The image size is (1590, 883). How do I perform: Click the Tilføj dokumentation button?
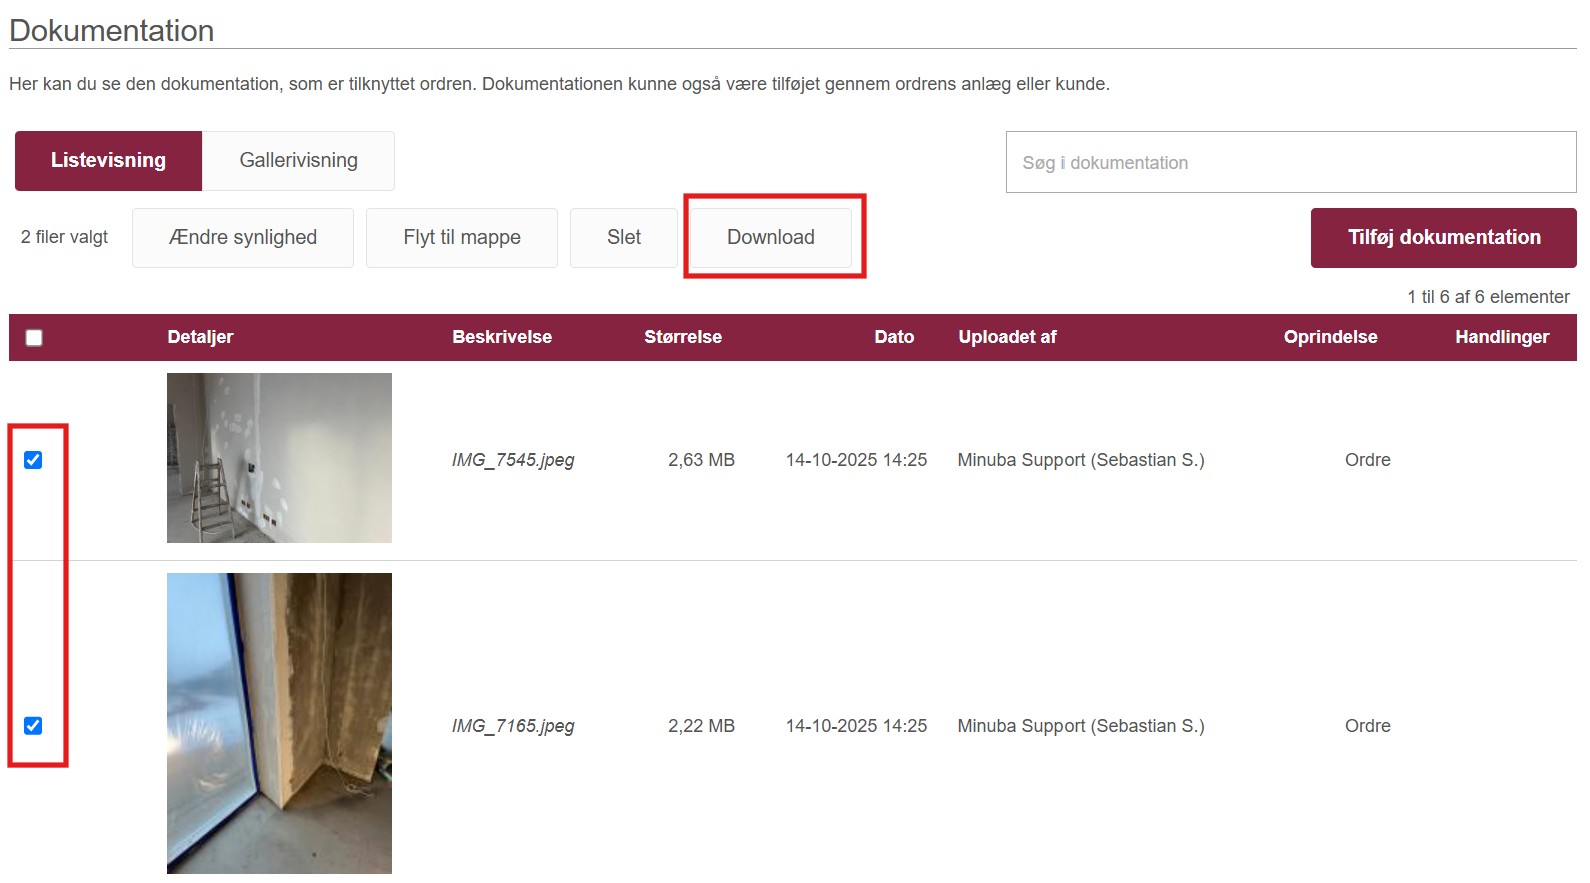(1443, 238)
